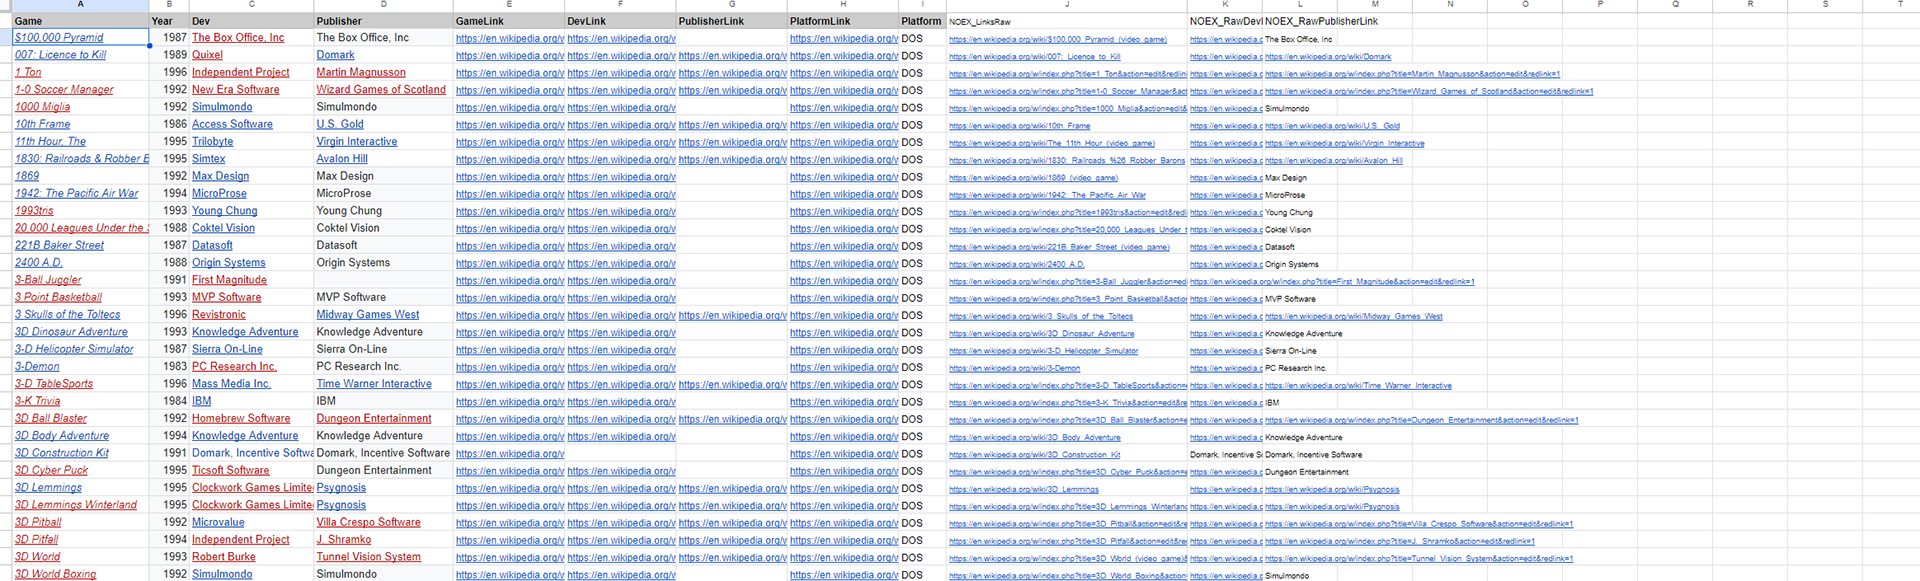Select column P via its letter header
The width and height of the screenshot is (1920, 581).
[x=1600, y=5]
